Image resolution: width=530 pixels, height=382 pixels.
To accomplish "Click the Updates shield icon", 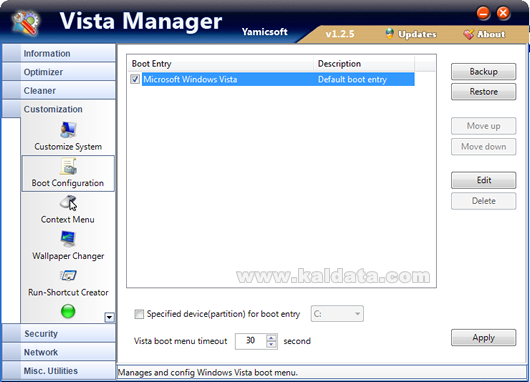I will [x=389, y=34].
